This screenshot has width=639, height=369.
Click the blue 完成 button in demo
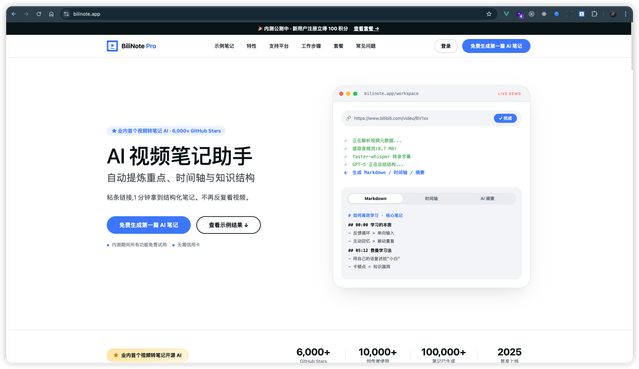505,118
